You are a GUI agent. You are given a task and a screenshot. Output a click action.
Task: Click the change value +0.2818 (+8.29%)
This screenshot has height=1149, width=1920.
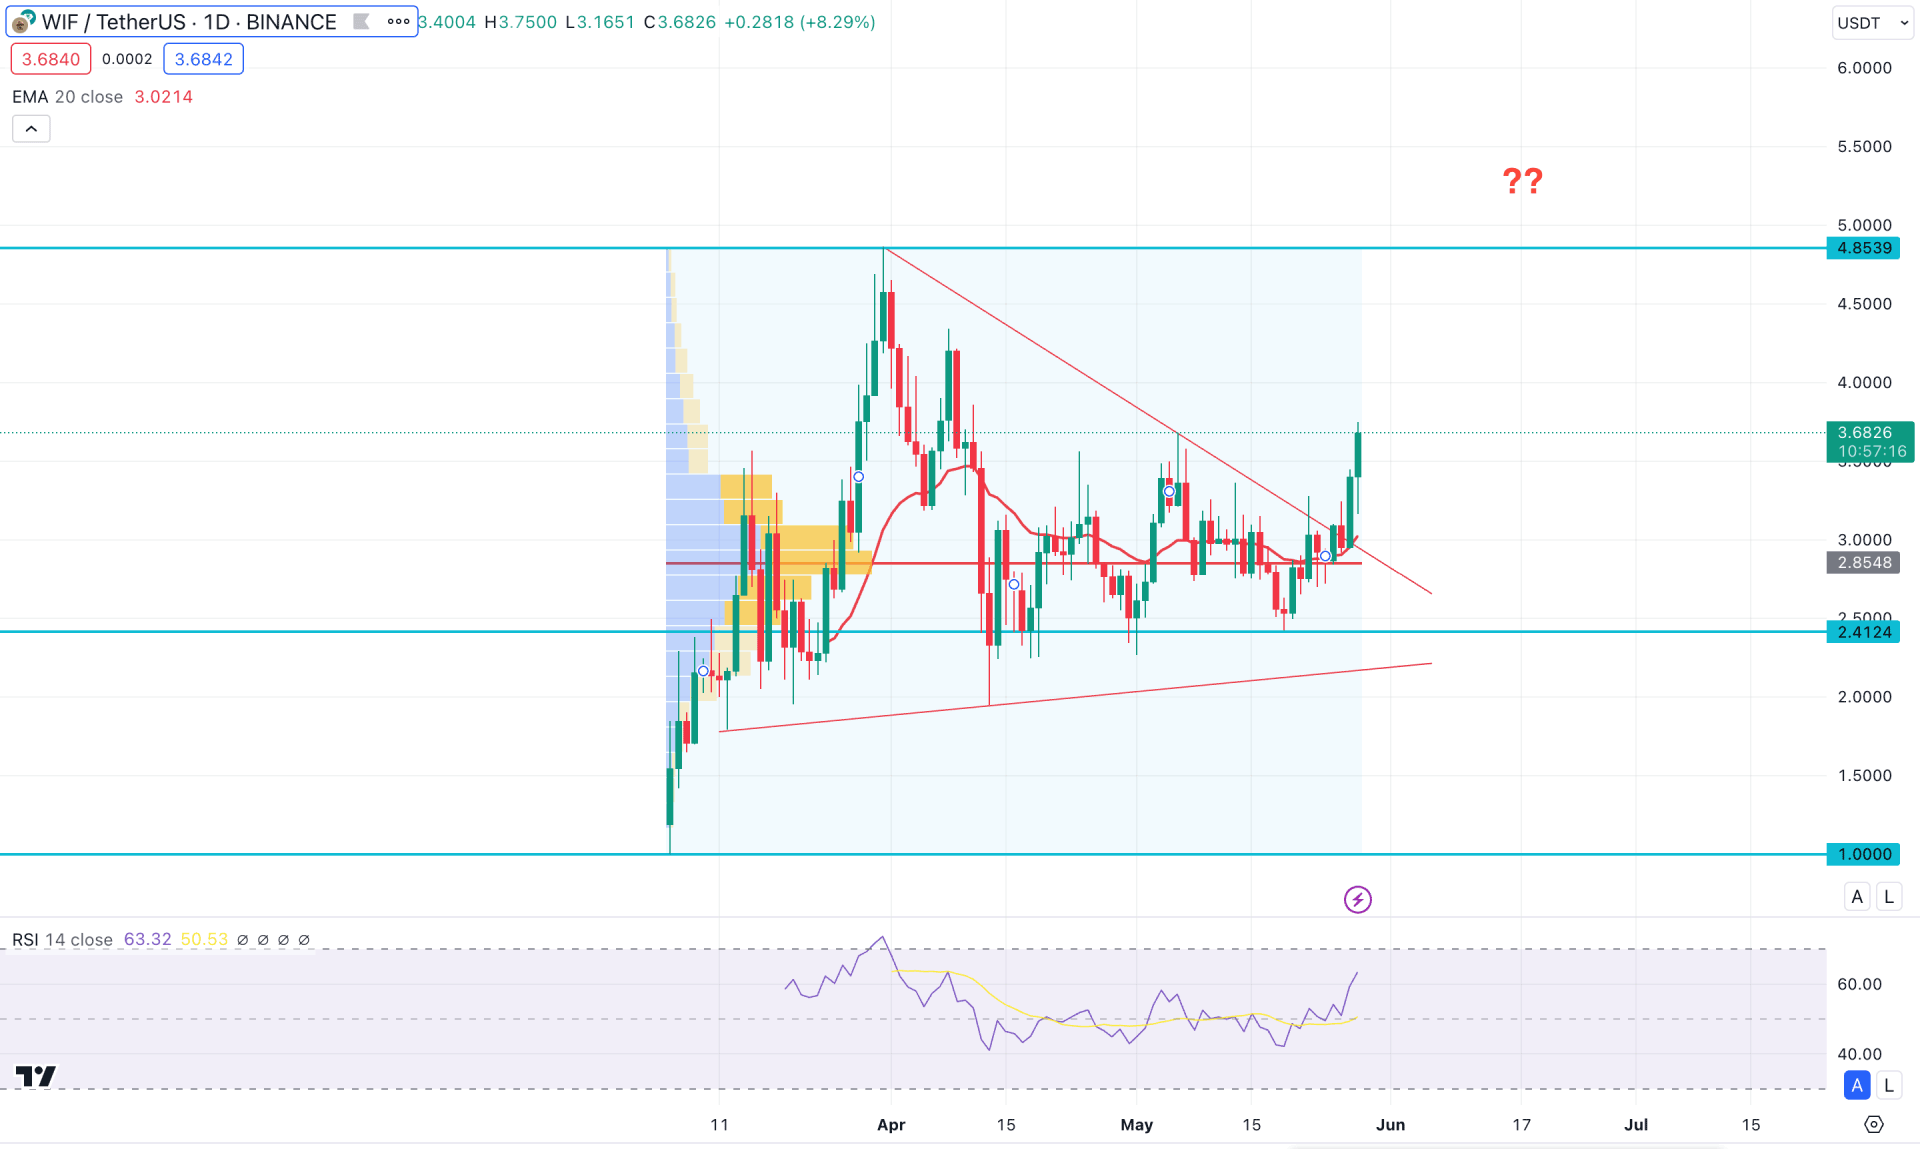click(x=799, y=22)
